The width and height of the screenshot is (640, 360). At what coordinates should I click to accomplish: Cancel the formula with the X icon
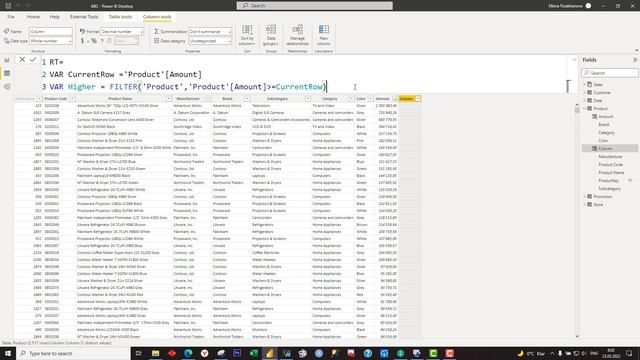click(22, 60)
